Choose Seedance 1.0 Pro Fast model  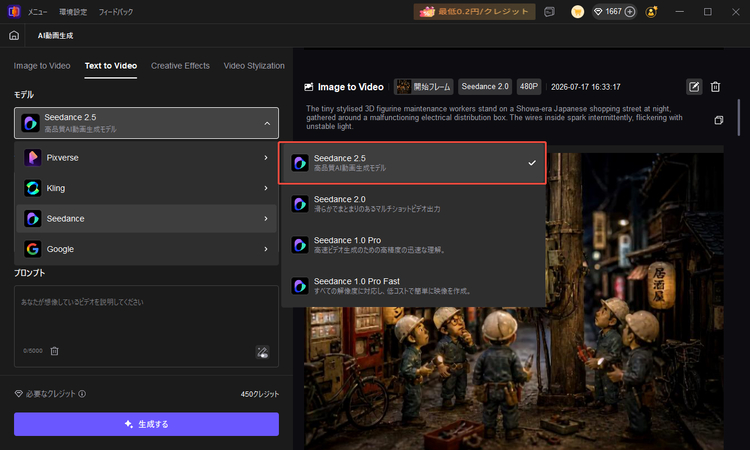coord(413,286)
